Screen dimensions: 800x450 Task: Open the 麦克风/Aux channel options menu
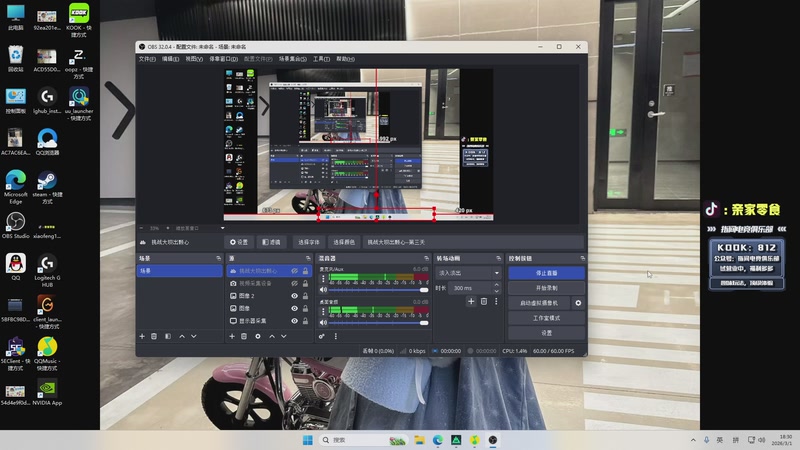click(x=323, y=279)
